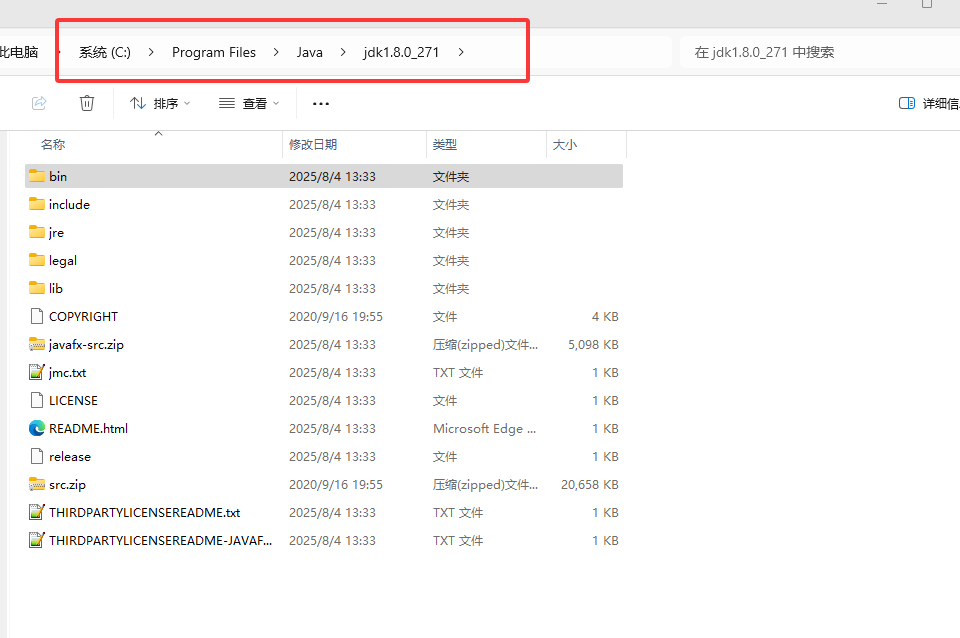Click 'Microsoft Edge ...' type cell
The image size is (960, 638).
[x=484, y=429]
